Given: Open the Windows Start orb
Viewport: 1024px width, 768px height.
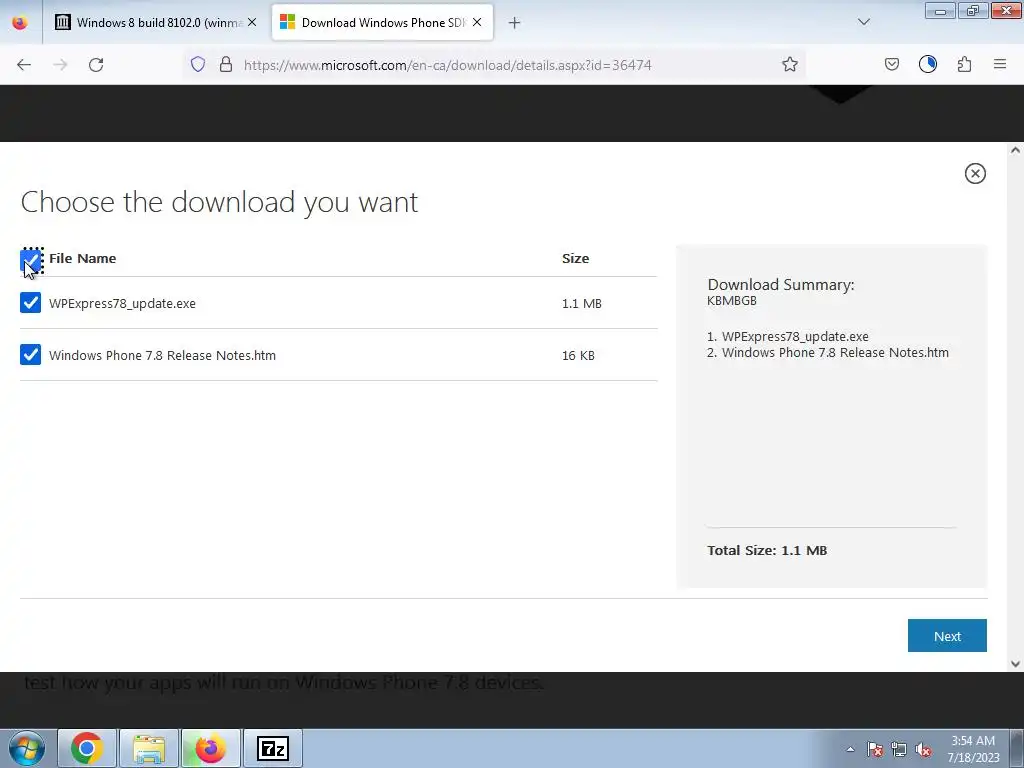Looking at the screenshot, I should (27, 748).
